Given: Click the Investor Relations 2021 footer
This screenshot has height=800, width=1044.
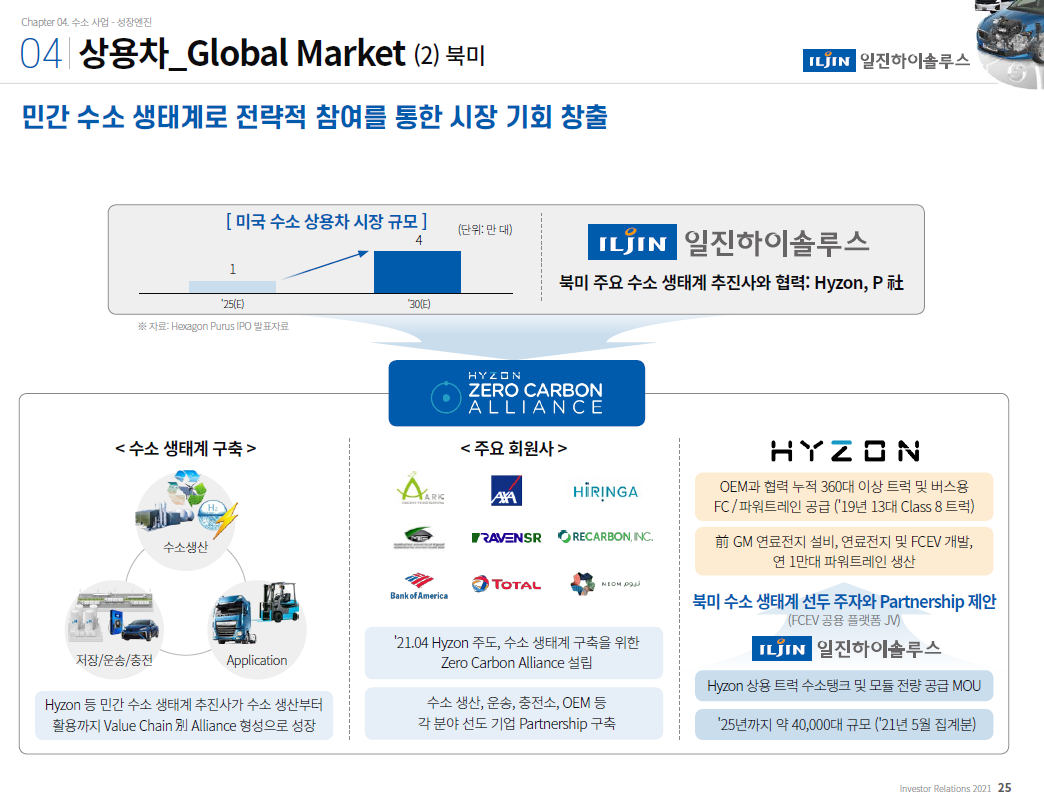Looking at the screenshot, I should pos(945,789).
